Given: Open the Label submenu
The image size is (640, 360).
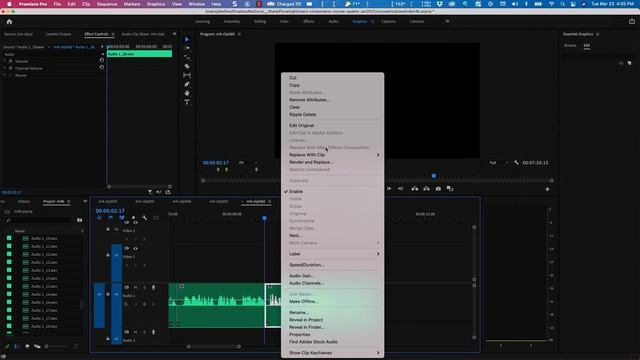Looking at the screenshot, I should (333, 254).
